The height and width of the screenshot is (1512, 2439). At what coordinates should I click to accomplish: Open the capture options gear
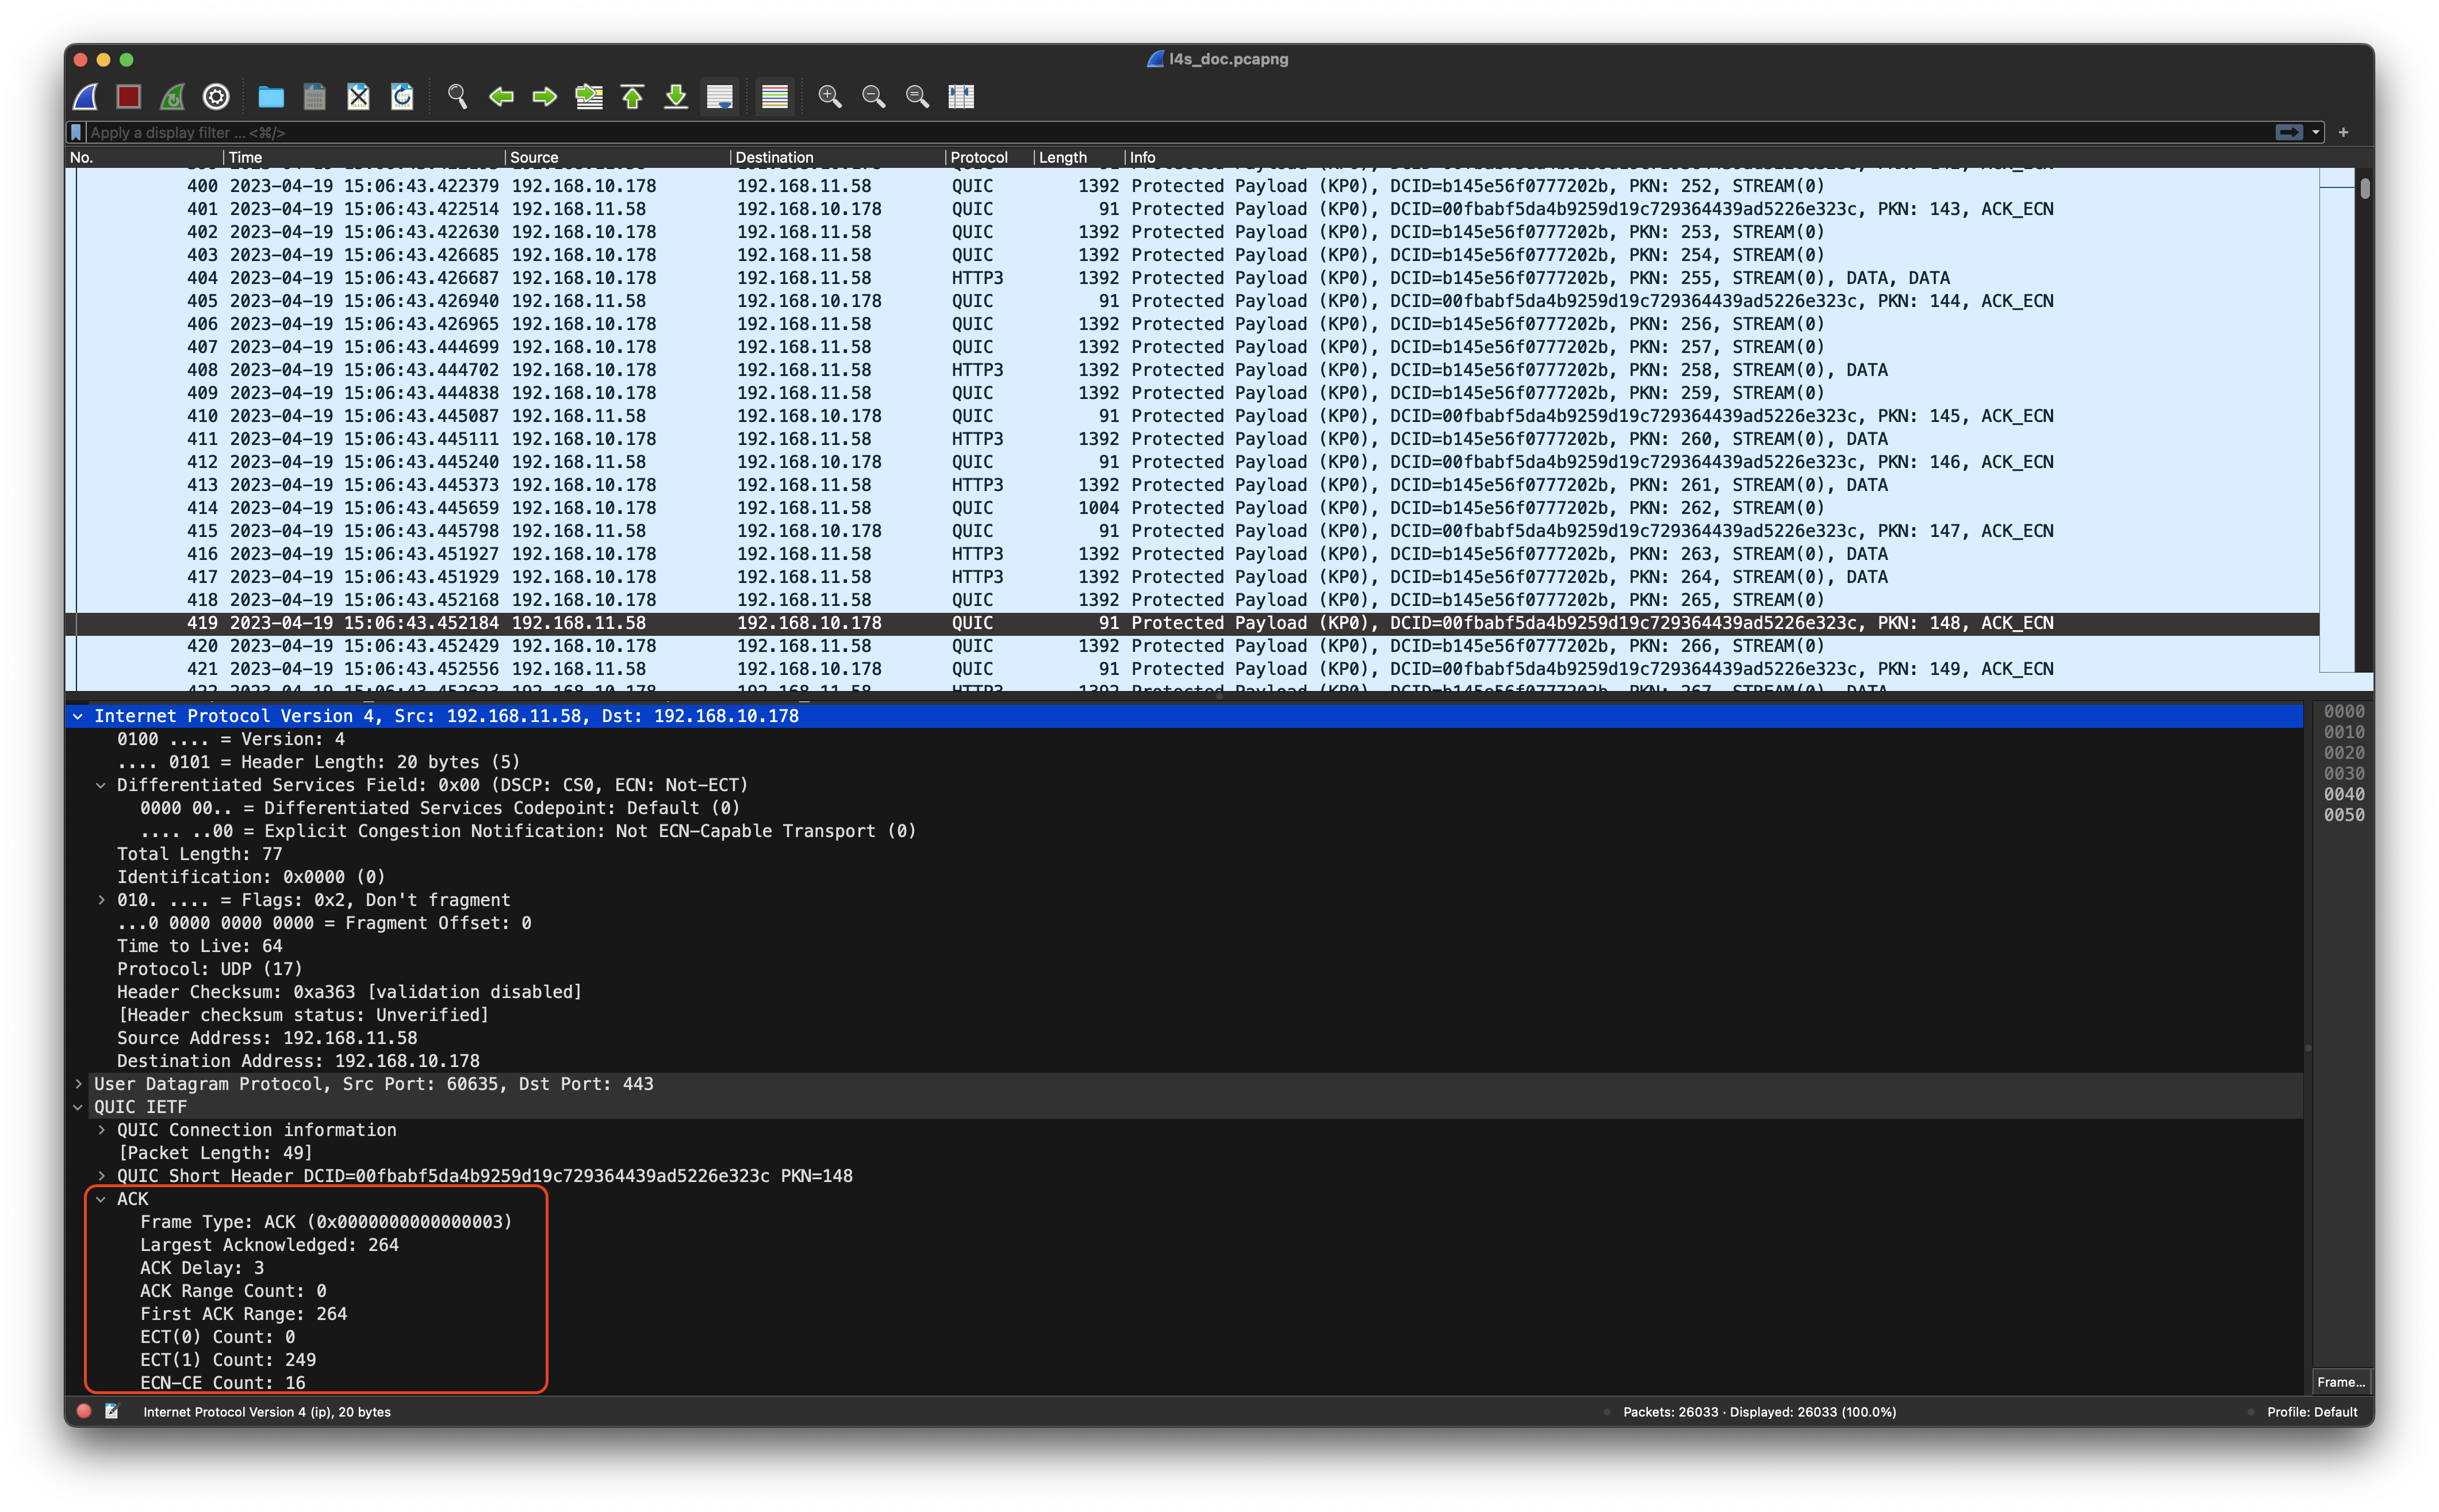(x=215, y=97)
